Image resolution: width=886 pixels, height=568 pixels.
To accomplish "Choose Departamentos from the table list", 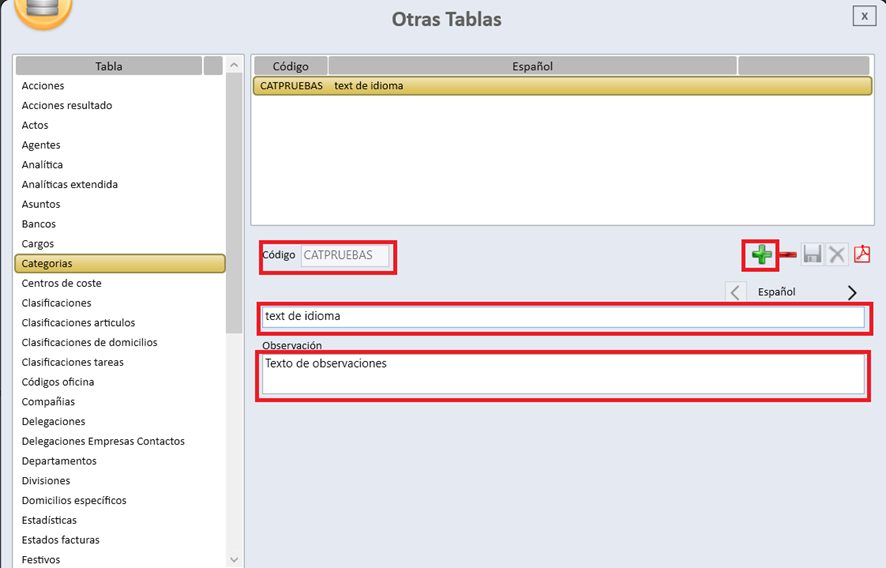I will point(59,461).
